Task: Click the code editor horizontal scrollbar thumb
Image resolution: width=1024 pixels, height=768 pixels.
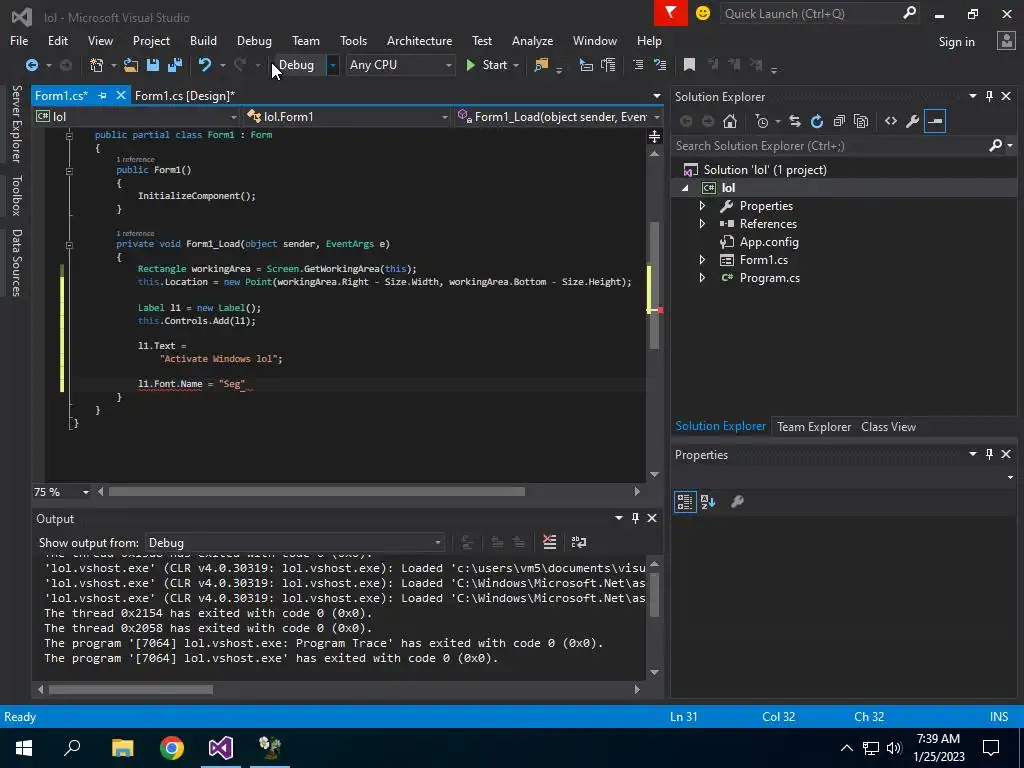Action: coord(317,492)
